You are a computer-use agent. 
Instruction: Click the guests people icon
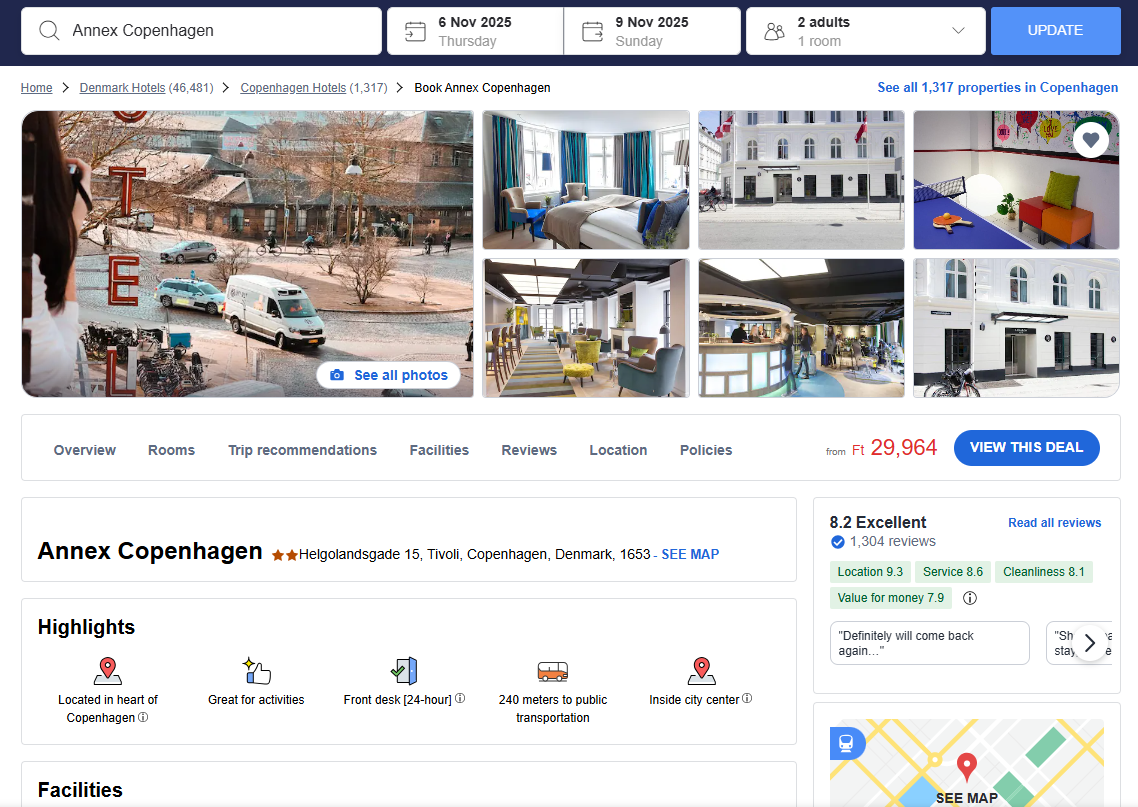tap(774, 31)
